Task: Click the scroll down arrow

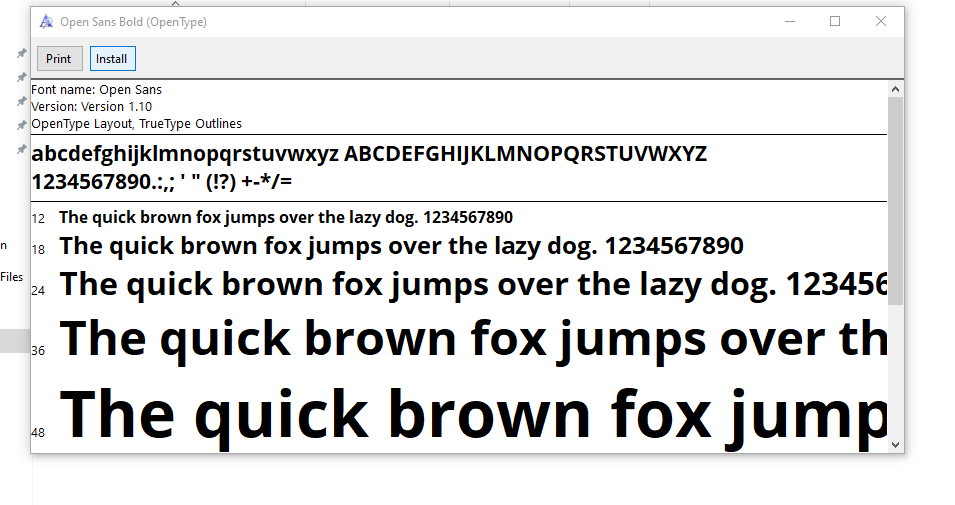Action: click(895, 445)
